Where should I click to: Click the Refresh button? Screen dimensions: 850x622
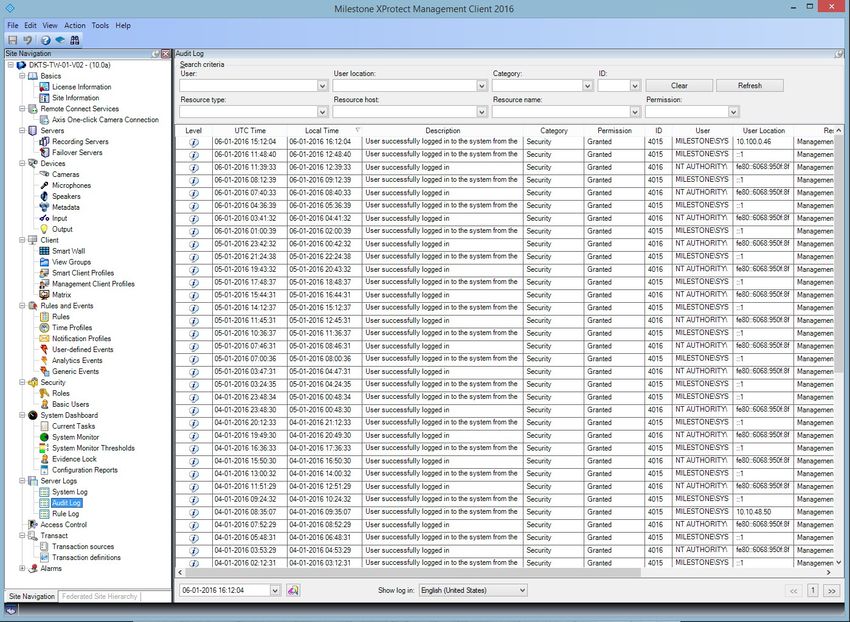[750, 86]
